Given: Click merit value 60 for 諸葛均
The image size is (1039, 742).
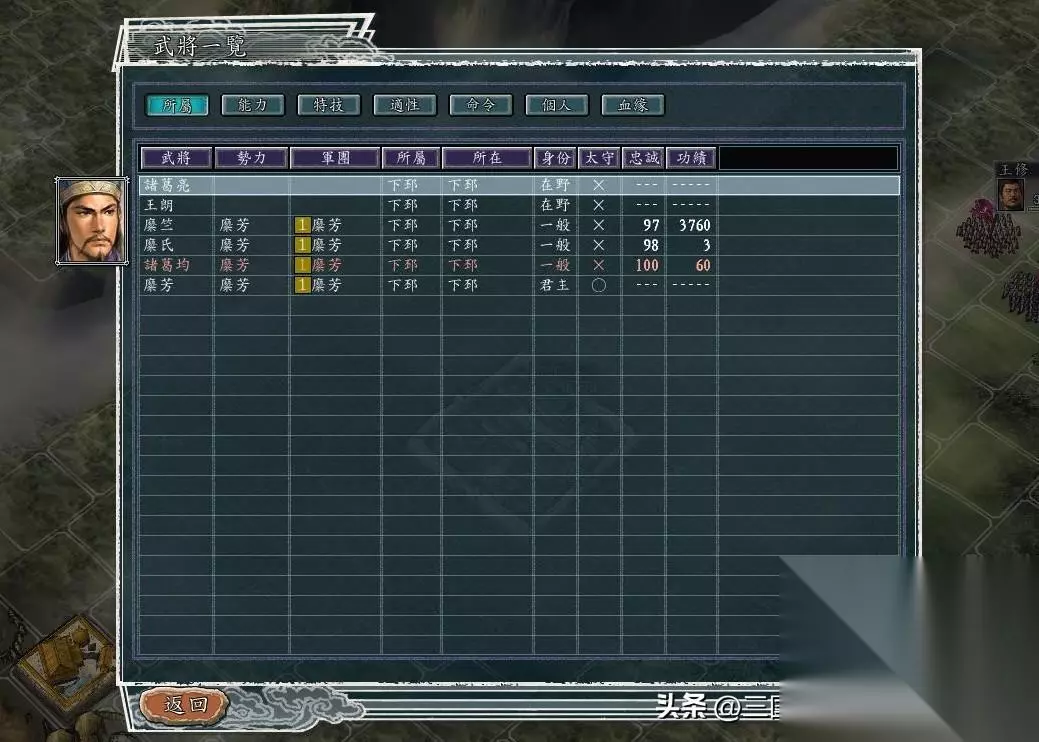Looking at the screenshot, I should tap(703, 265).
